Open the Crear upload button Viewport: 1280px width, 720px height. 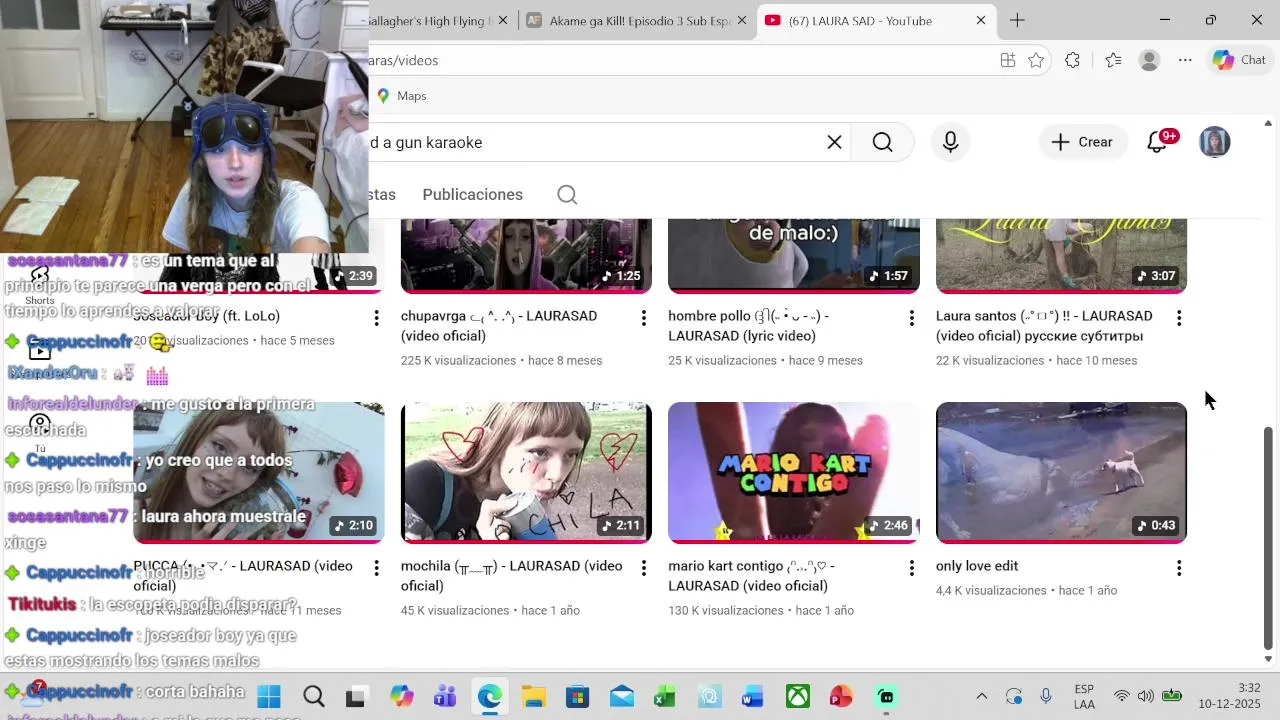[1083, 142]
